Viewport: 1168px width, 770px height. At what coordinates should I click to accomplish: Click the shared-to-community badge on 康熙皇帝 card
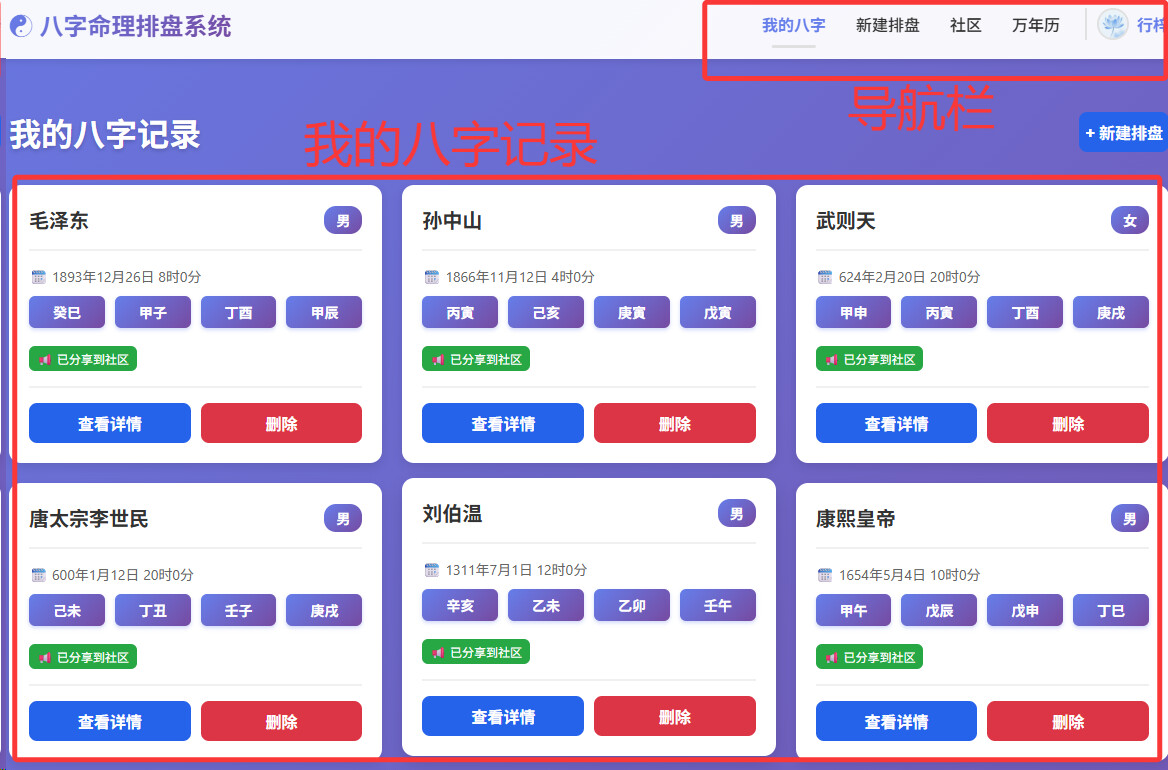[x=869, y=657]
